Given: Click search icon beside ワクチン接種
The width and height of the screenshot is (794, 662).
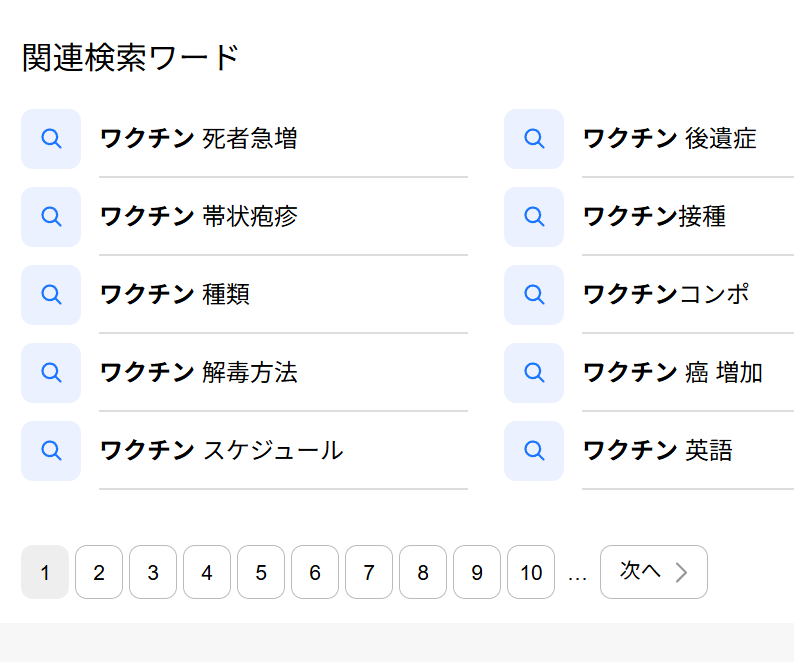Looking at the screenshot, I should pos(534,217).
